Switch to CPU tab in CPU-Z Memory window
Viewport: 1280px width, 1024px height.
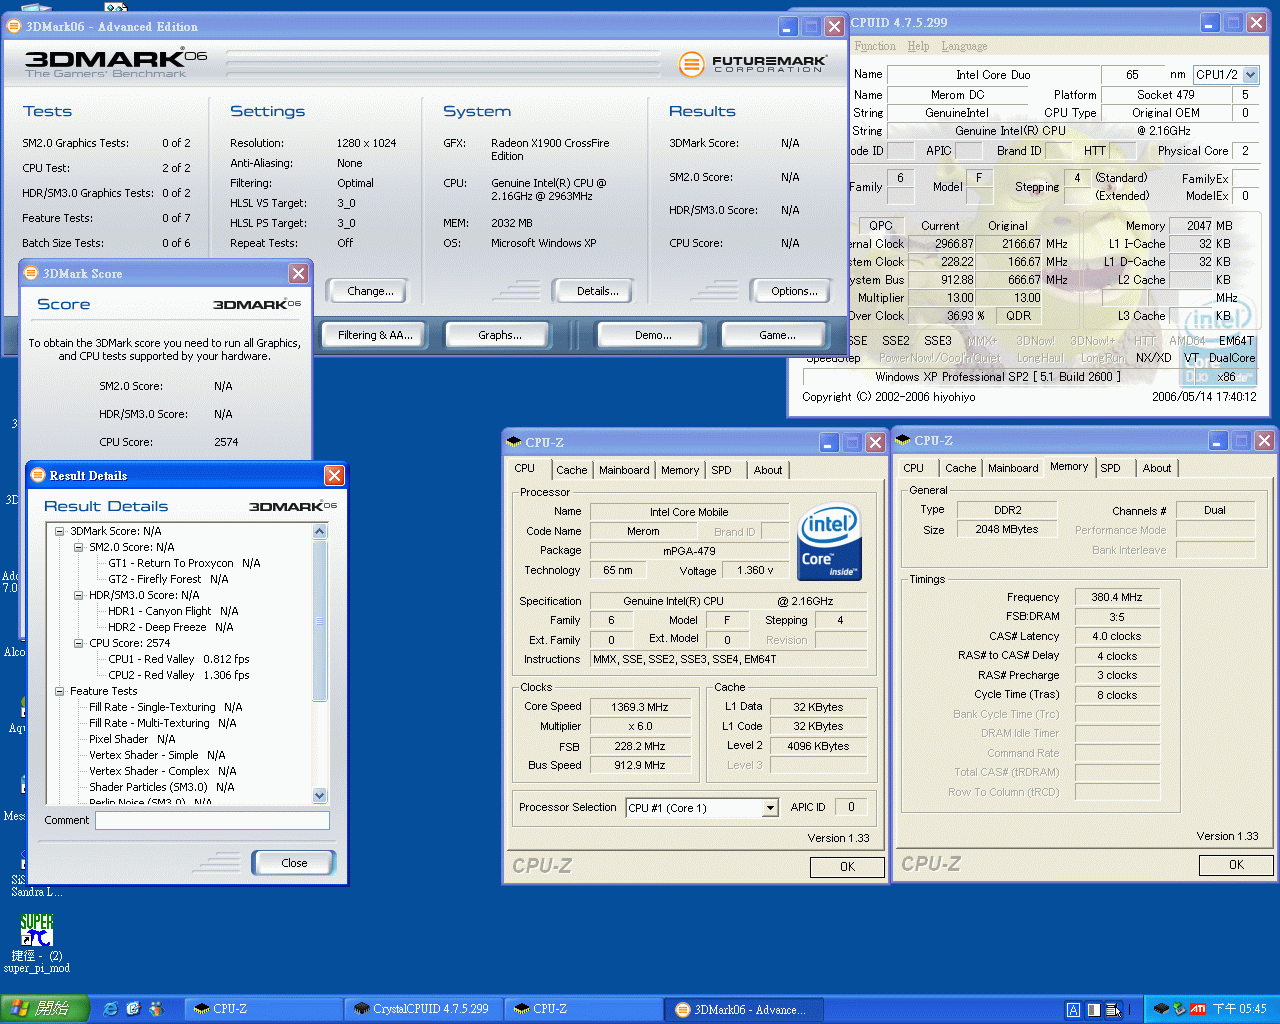click(x=914, y=468)
